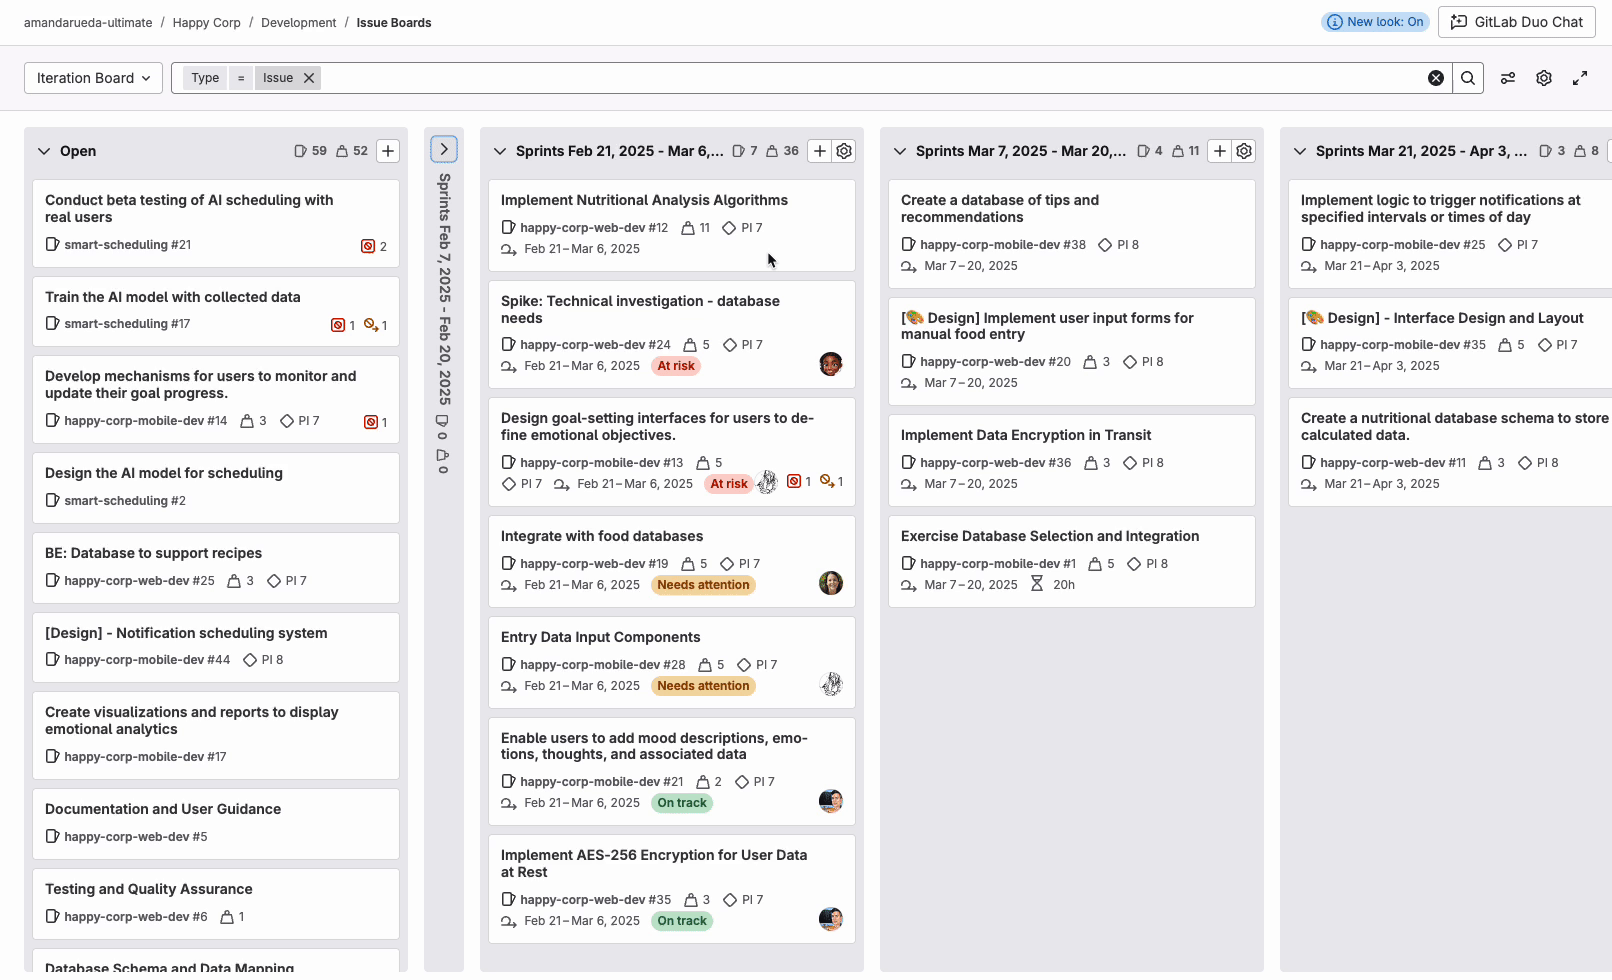Screen dimensions: 1612x980
Task: Collapse the Sprints Mar 7 - Mar 20 list
Action: pyautogui.click(x=900, y=151)
